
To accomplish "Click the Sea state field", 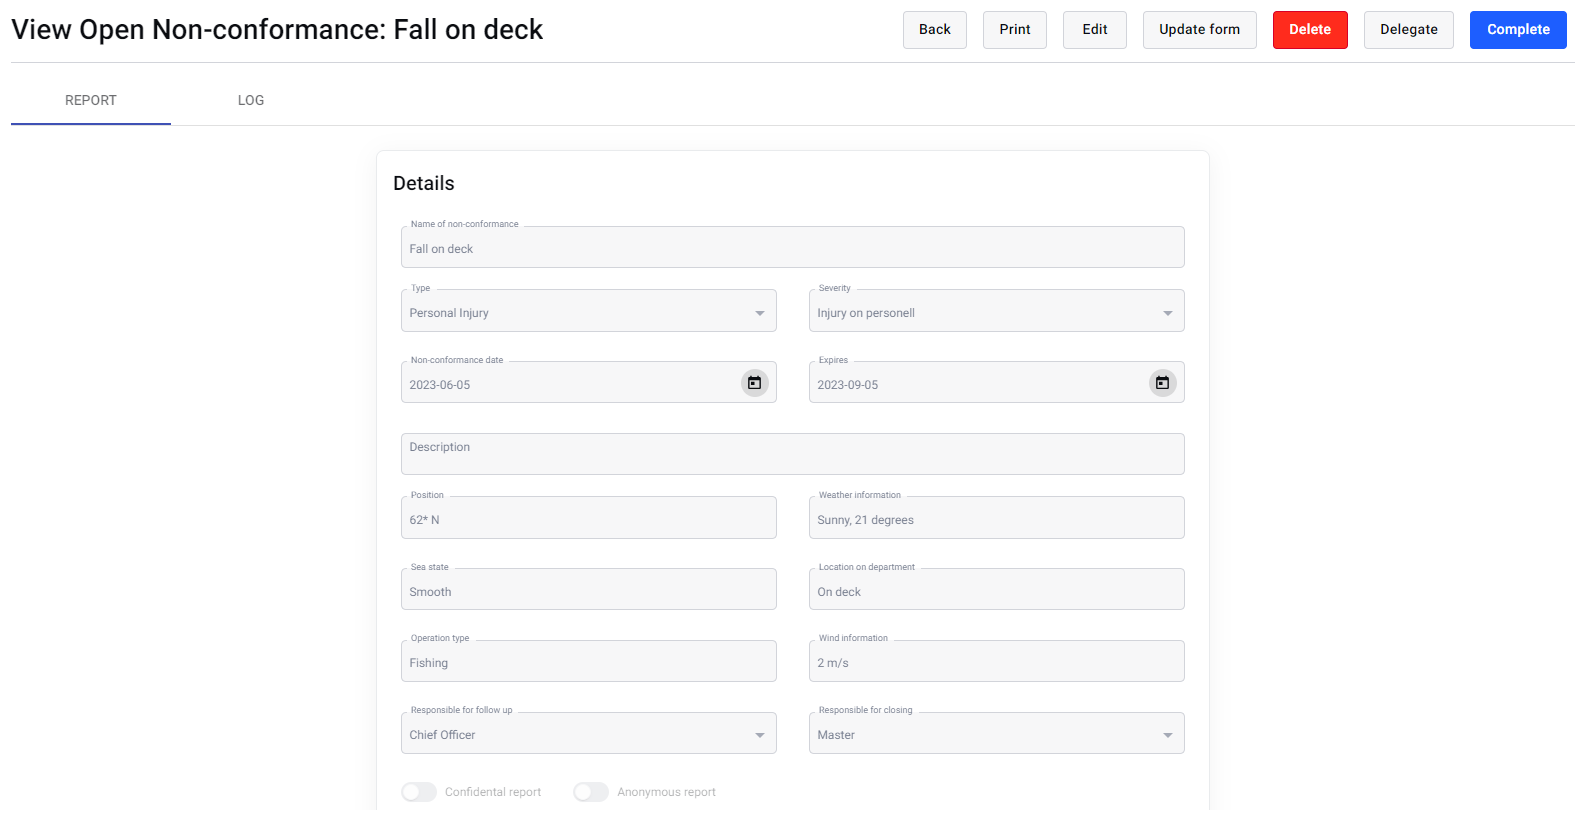I will point(589,589).
